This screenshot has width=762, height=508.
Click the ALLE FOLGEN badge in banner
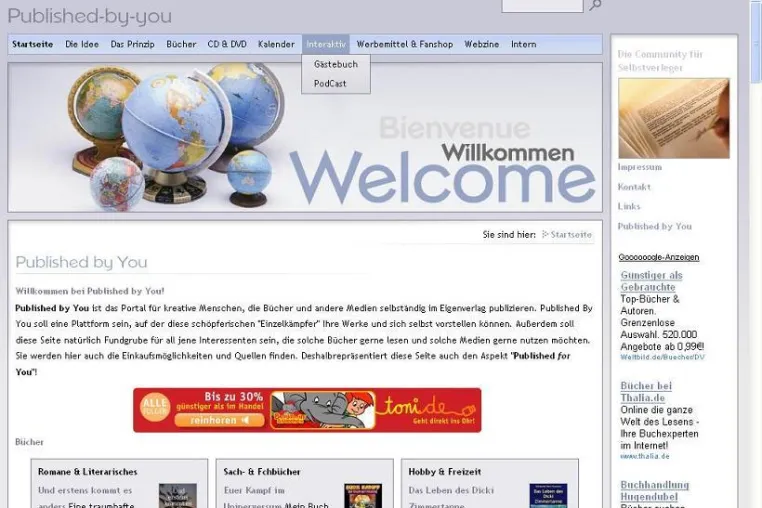[155, 407]
